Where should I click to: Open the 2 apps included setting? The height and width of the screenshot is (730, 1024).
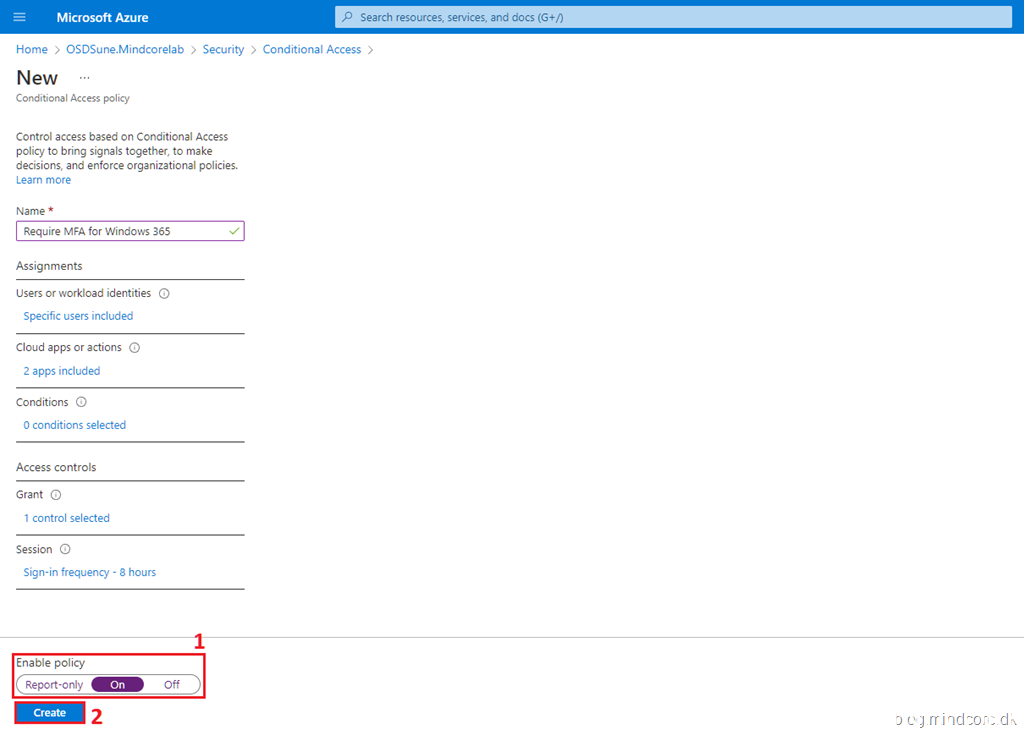tap(62, 371)
